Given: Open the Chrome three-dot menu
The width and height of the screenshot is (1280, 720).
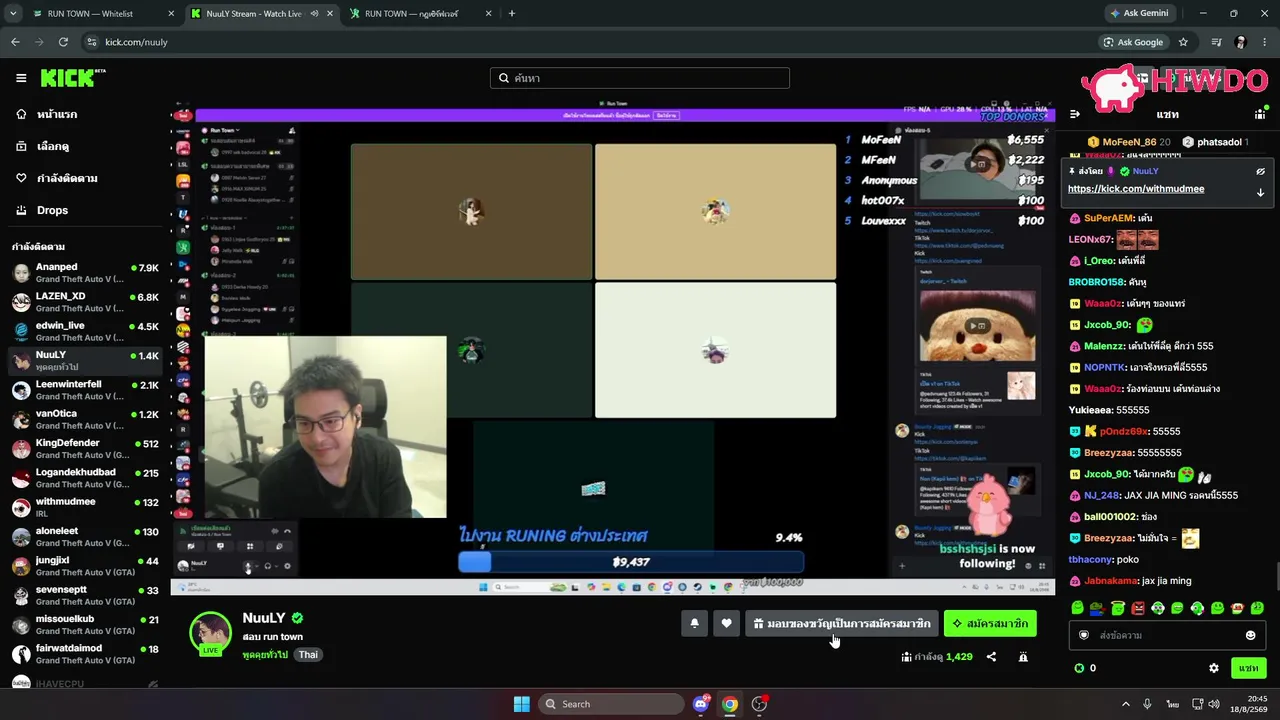Looking at the screenshot, I should (1263, 42).
